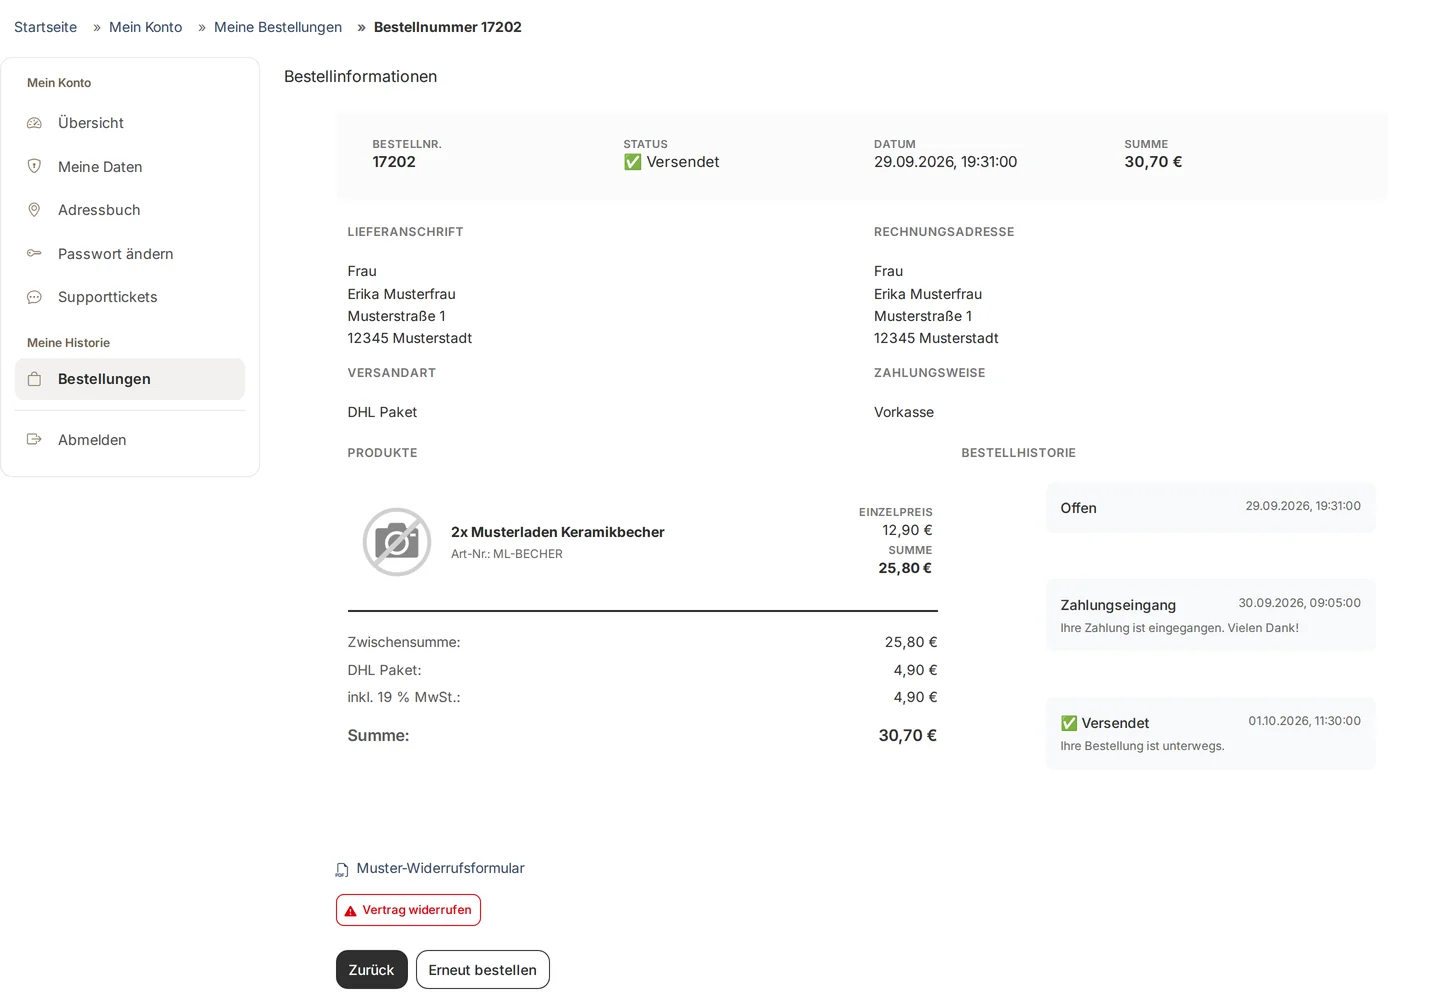Click the Vorkasse payment method text

pyautogui.click(x=904, y=412)
